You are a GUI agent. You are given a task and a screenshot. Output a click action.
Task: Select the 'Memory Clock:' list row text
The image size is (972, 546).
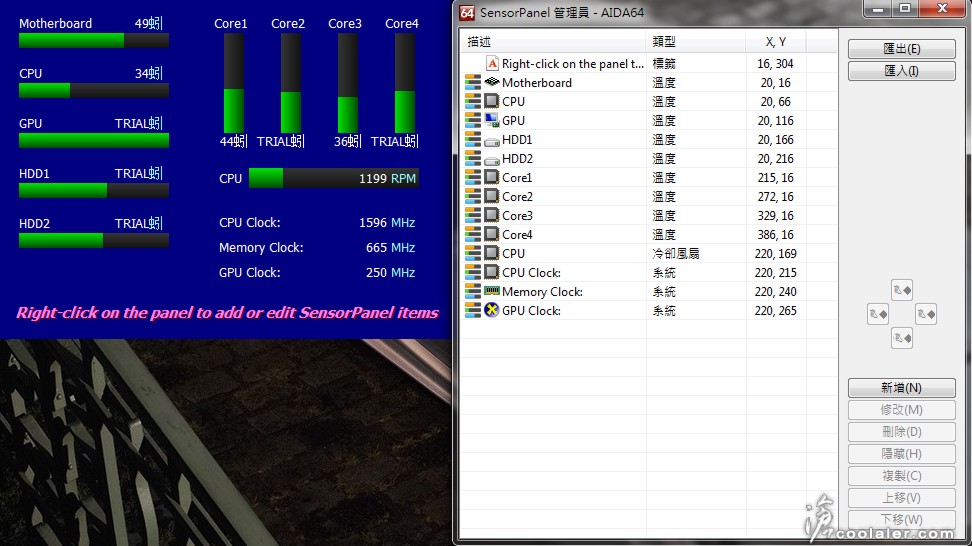[x=542, y=291]
